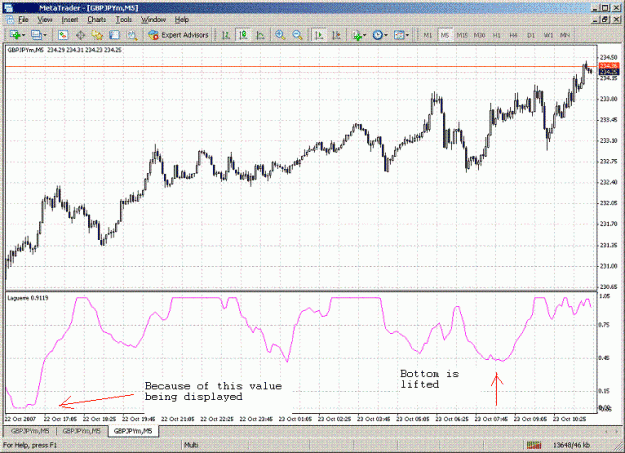The image size is (625, 453).
Task: Select the D1 timeframe
Action: coord(531,35)
